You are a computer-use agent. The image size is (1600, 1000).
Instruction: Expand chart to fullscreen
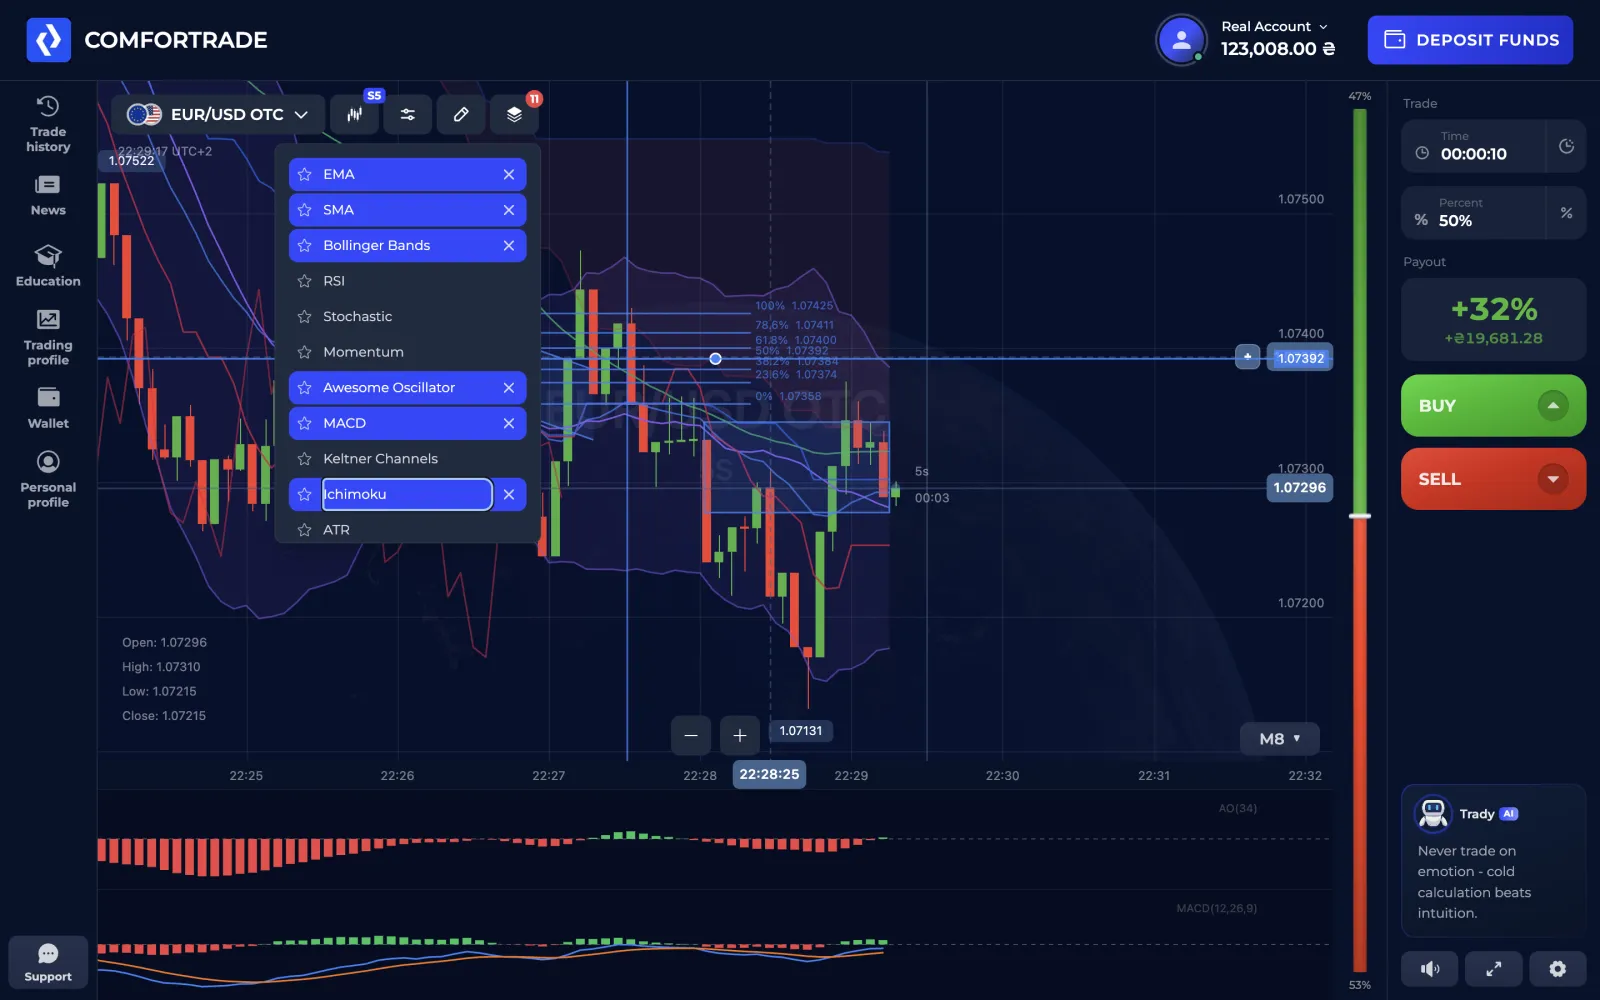tap(1494, 968)
